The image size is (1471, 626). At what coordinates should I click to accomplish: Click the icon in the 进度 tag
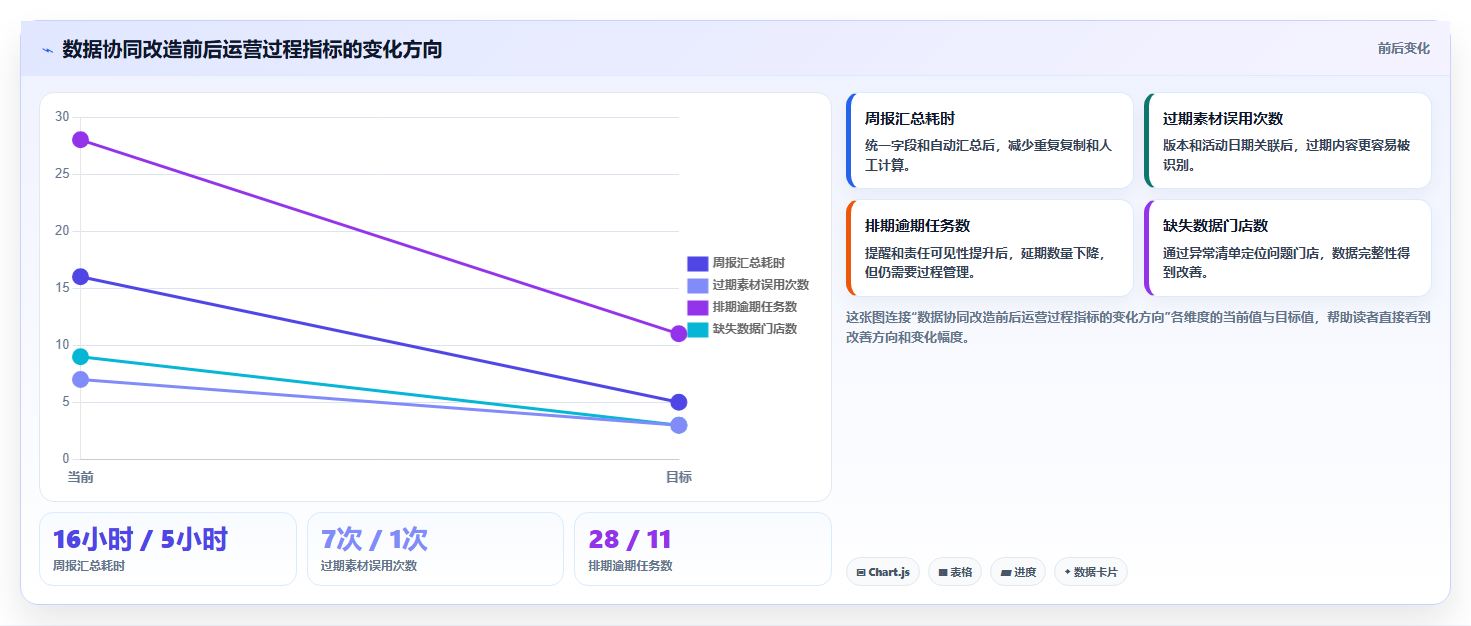[x=1006, y=573]
